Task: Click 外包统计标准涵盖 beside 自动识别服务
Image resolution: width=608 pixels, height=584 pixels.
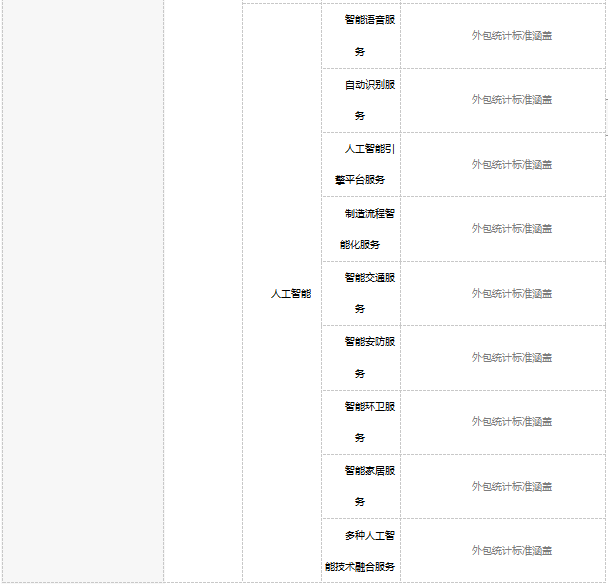Action: (x=512, y=100)
